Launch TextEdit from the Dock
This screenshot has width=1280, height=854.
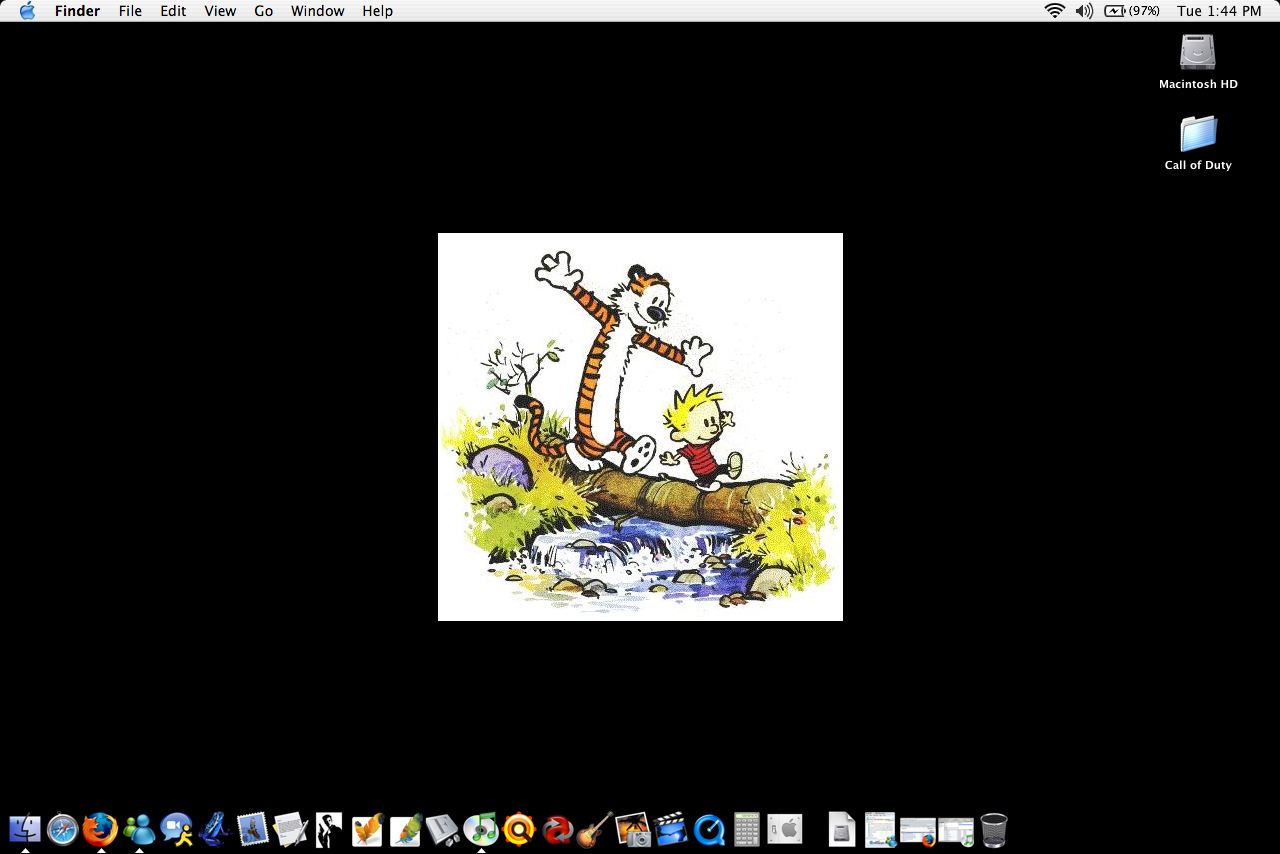pyautogui.click(x=291, y=829)
